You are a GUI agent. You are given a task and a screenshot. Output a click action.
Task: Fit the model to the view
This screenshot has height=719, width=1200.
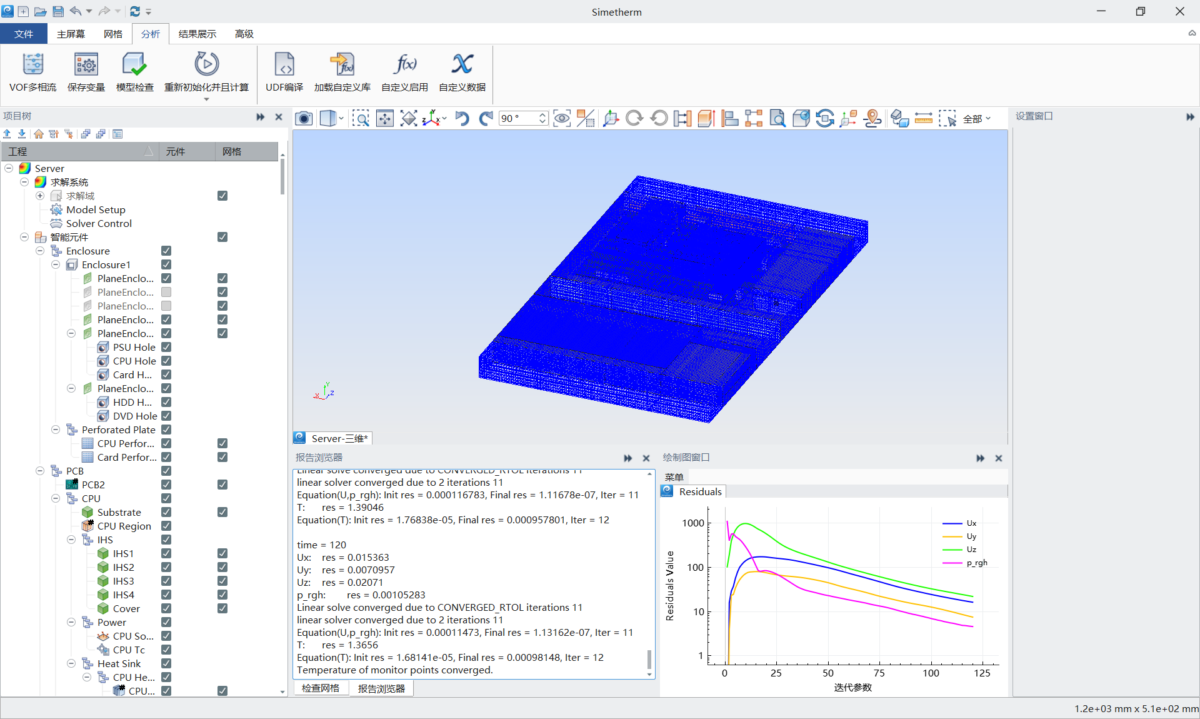click(409, 118)
